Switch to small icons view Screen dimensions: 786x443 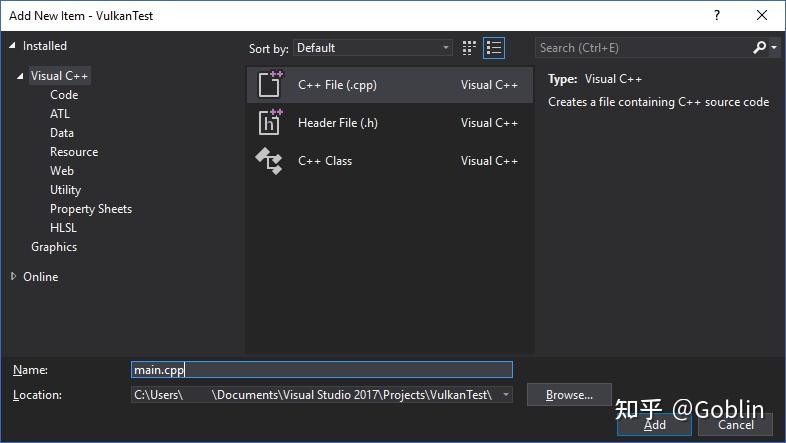point(470,48)
